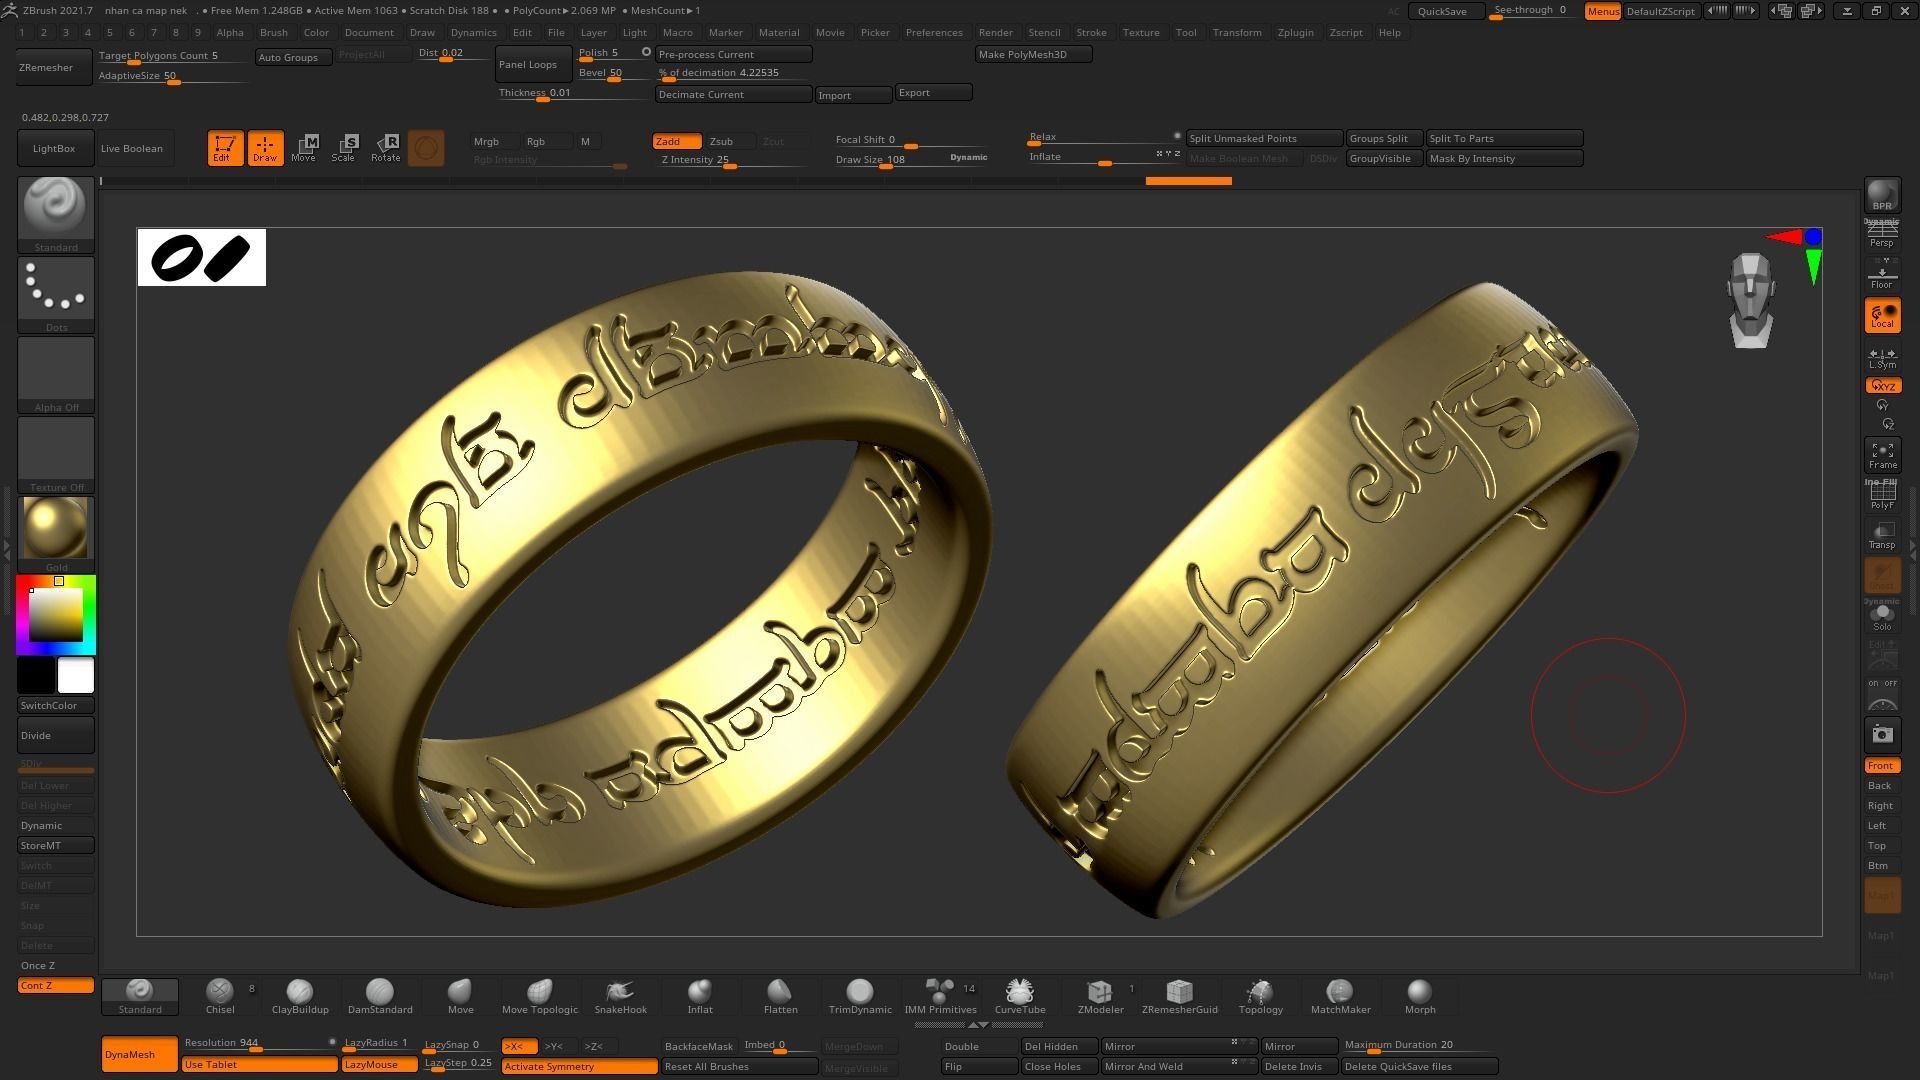The height and width of the screenshot is (1080, 1920).
Task: Select the SnakeHook brush
Action: [620, 997]
